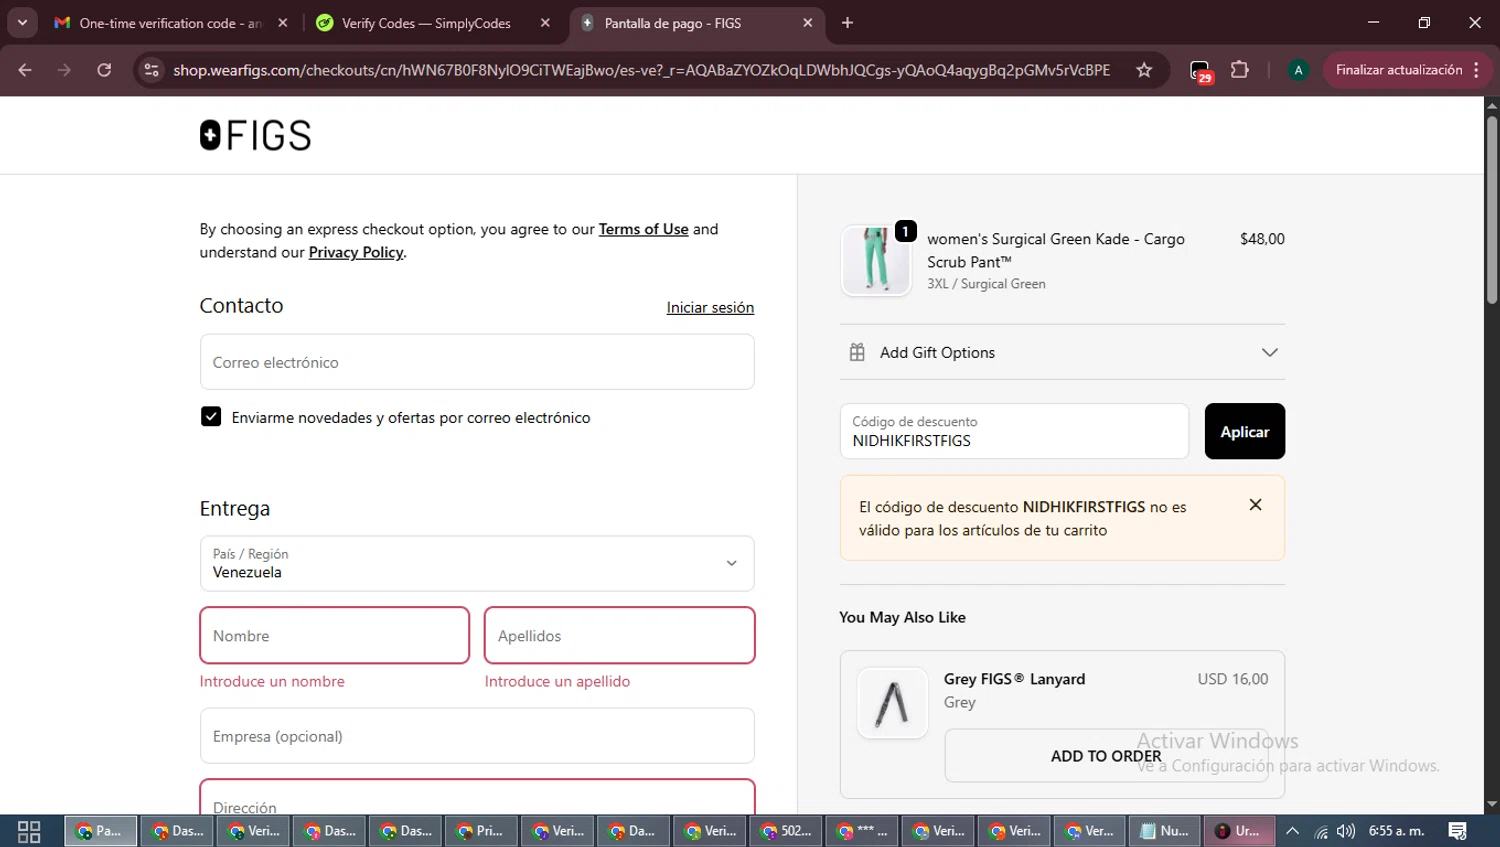Click the volume icon in system tray
Image resolution: width=1500 pixels, height=847 pixels.
click(1346, 831)
